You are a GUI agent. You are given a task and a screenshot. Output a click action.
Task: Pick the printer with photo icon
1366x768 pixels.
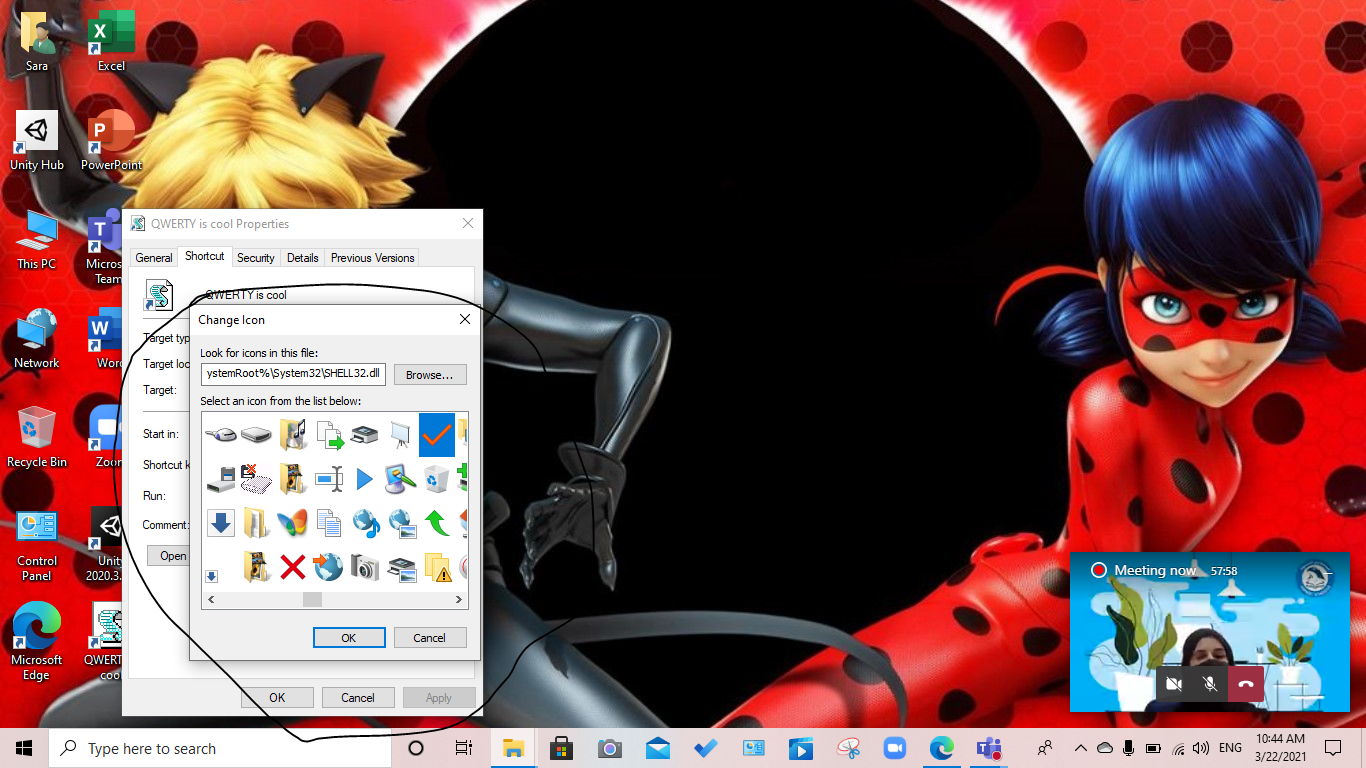[401, 568]
